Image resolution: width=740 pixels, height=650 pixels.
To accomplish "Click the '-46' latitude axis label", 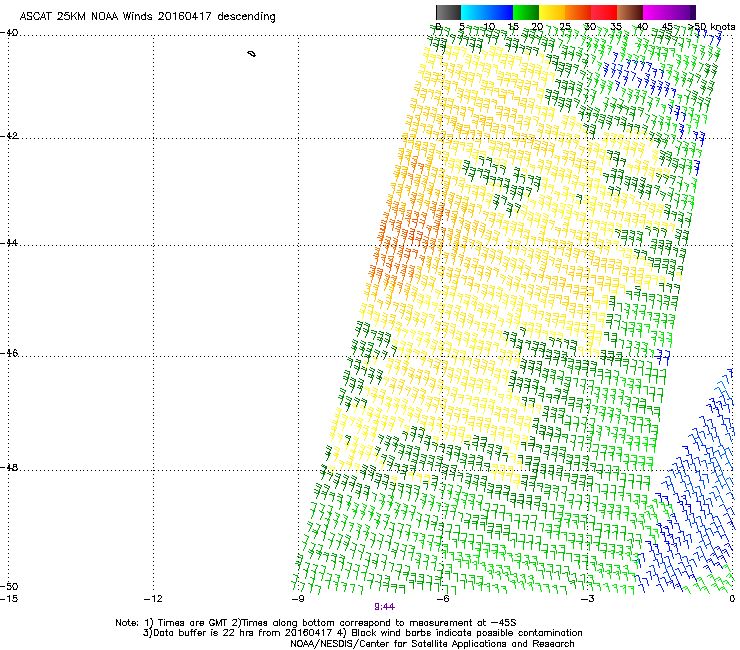I will (9, 353).
